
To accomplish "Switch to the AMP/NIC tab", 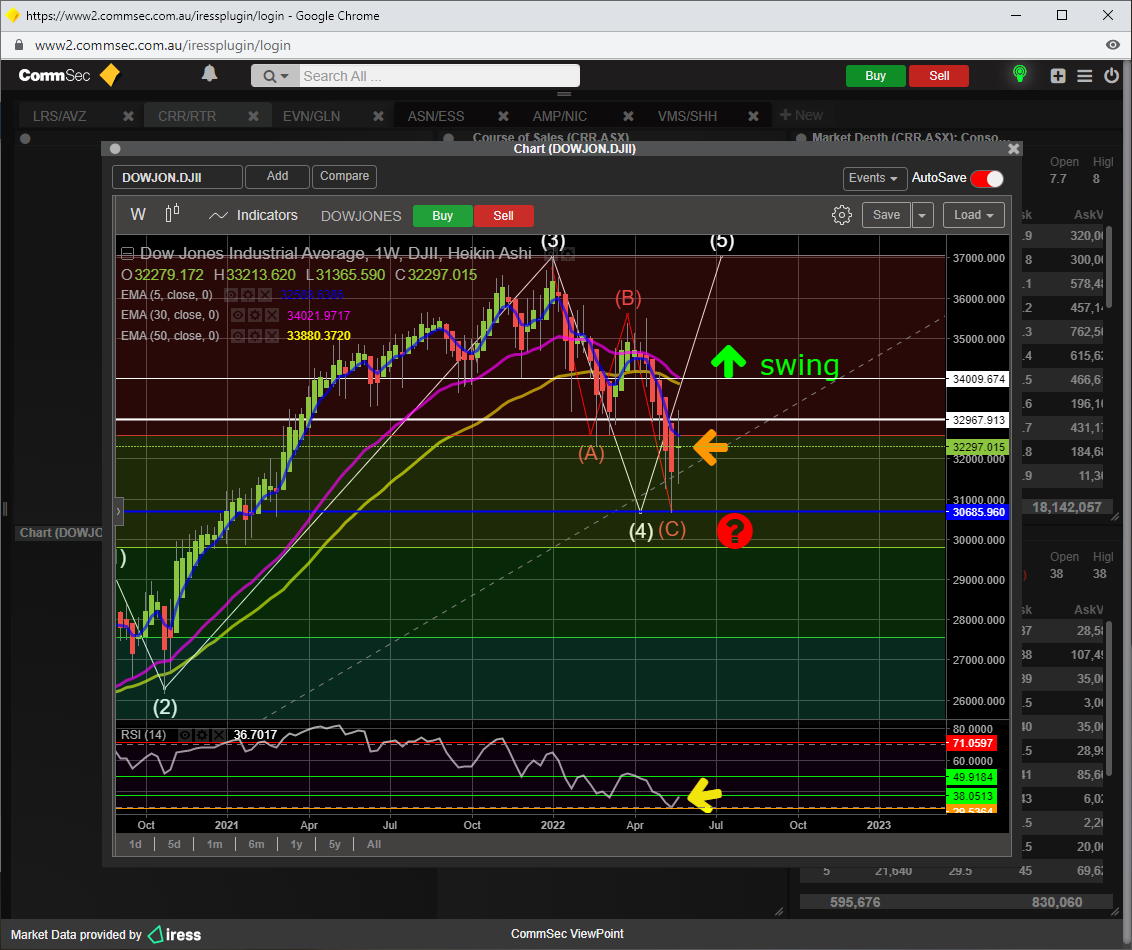I will click(560, 116).
